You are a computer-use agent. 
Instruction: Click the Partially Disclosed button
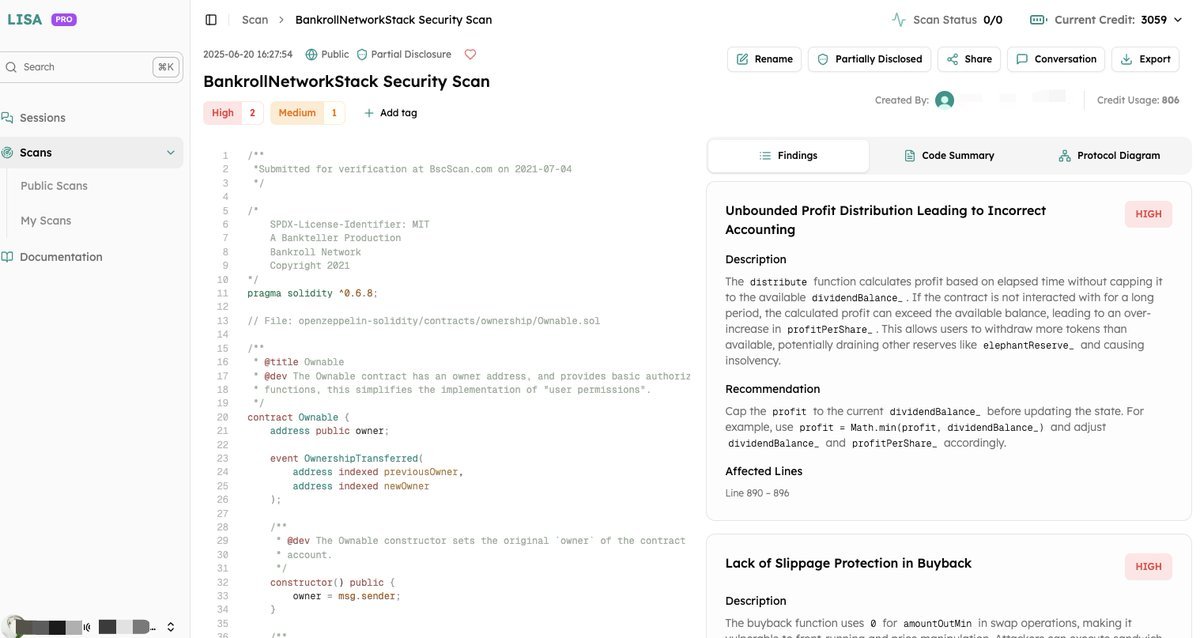click(870, 59)
